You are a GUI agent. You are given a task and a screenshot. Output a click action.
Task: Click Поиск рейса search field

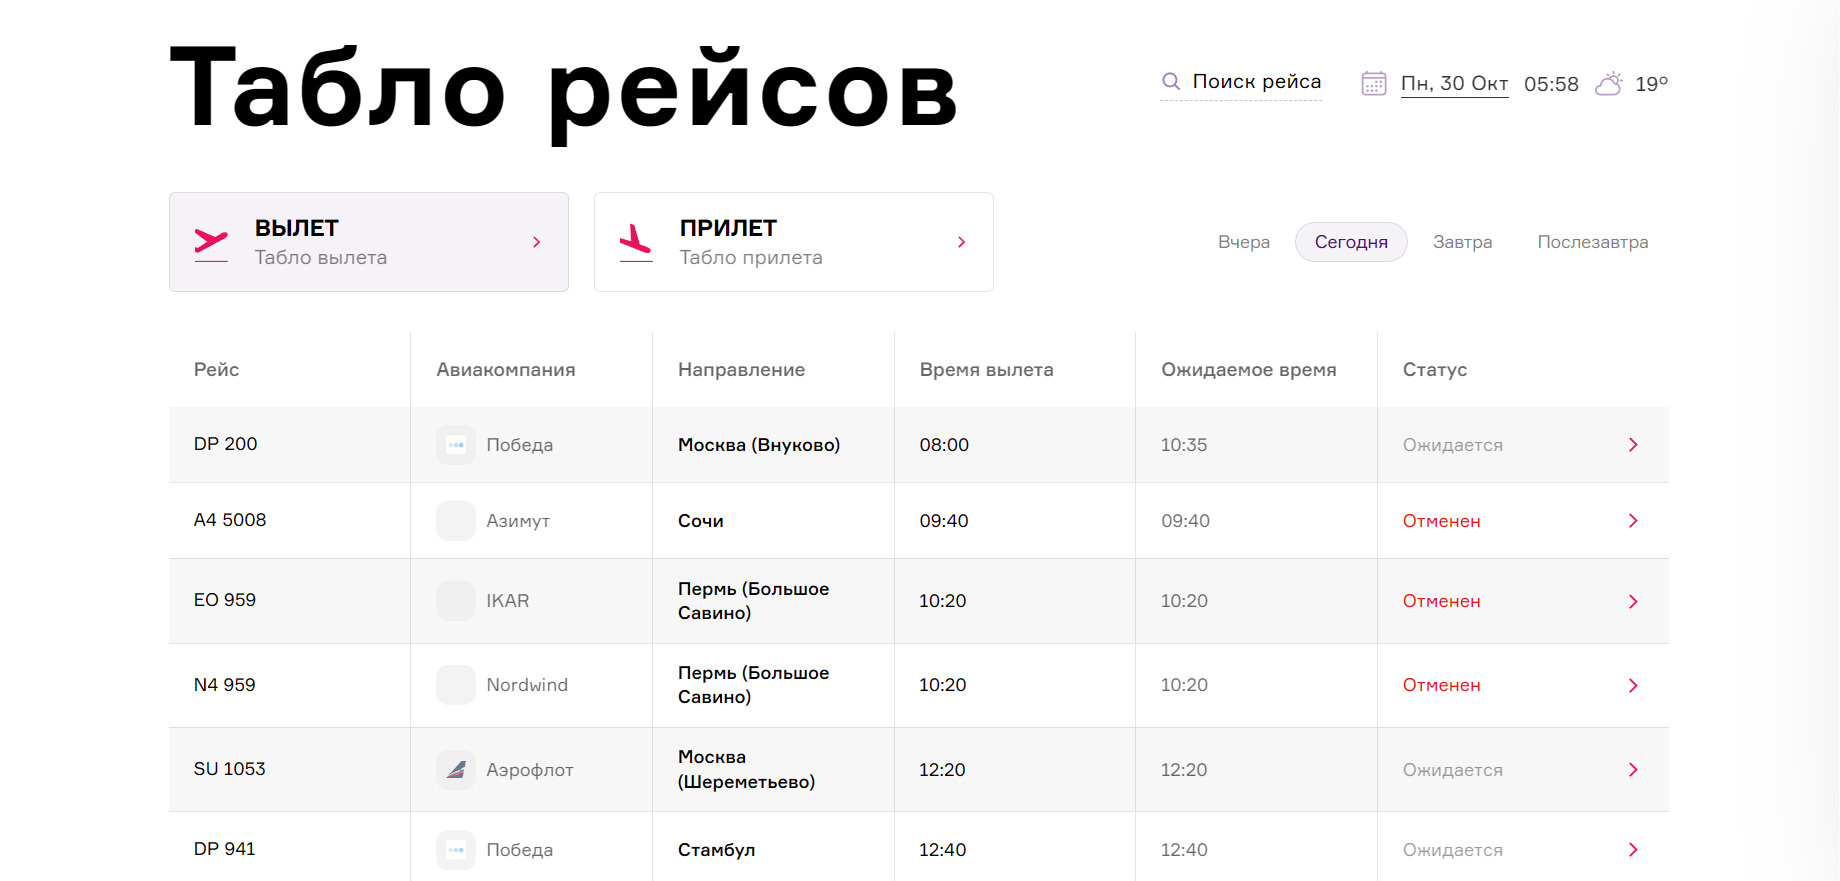(1241, 82)
